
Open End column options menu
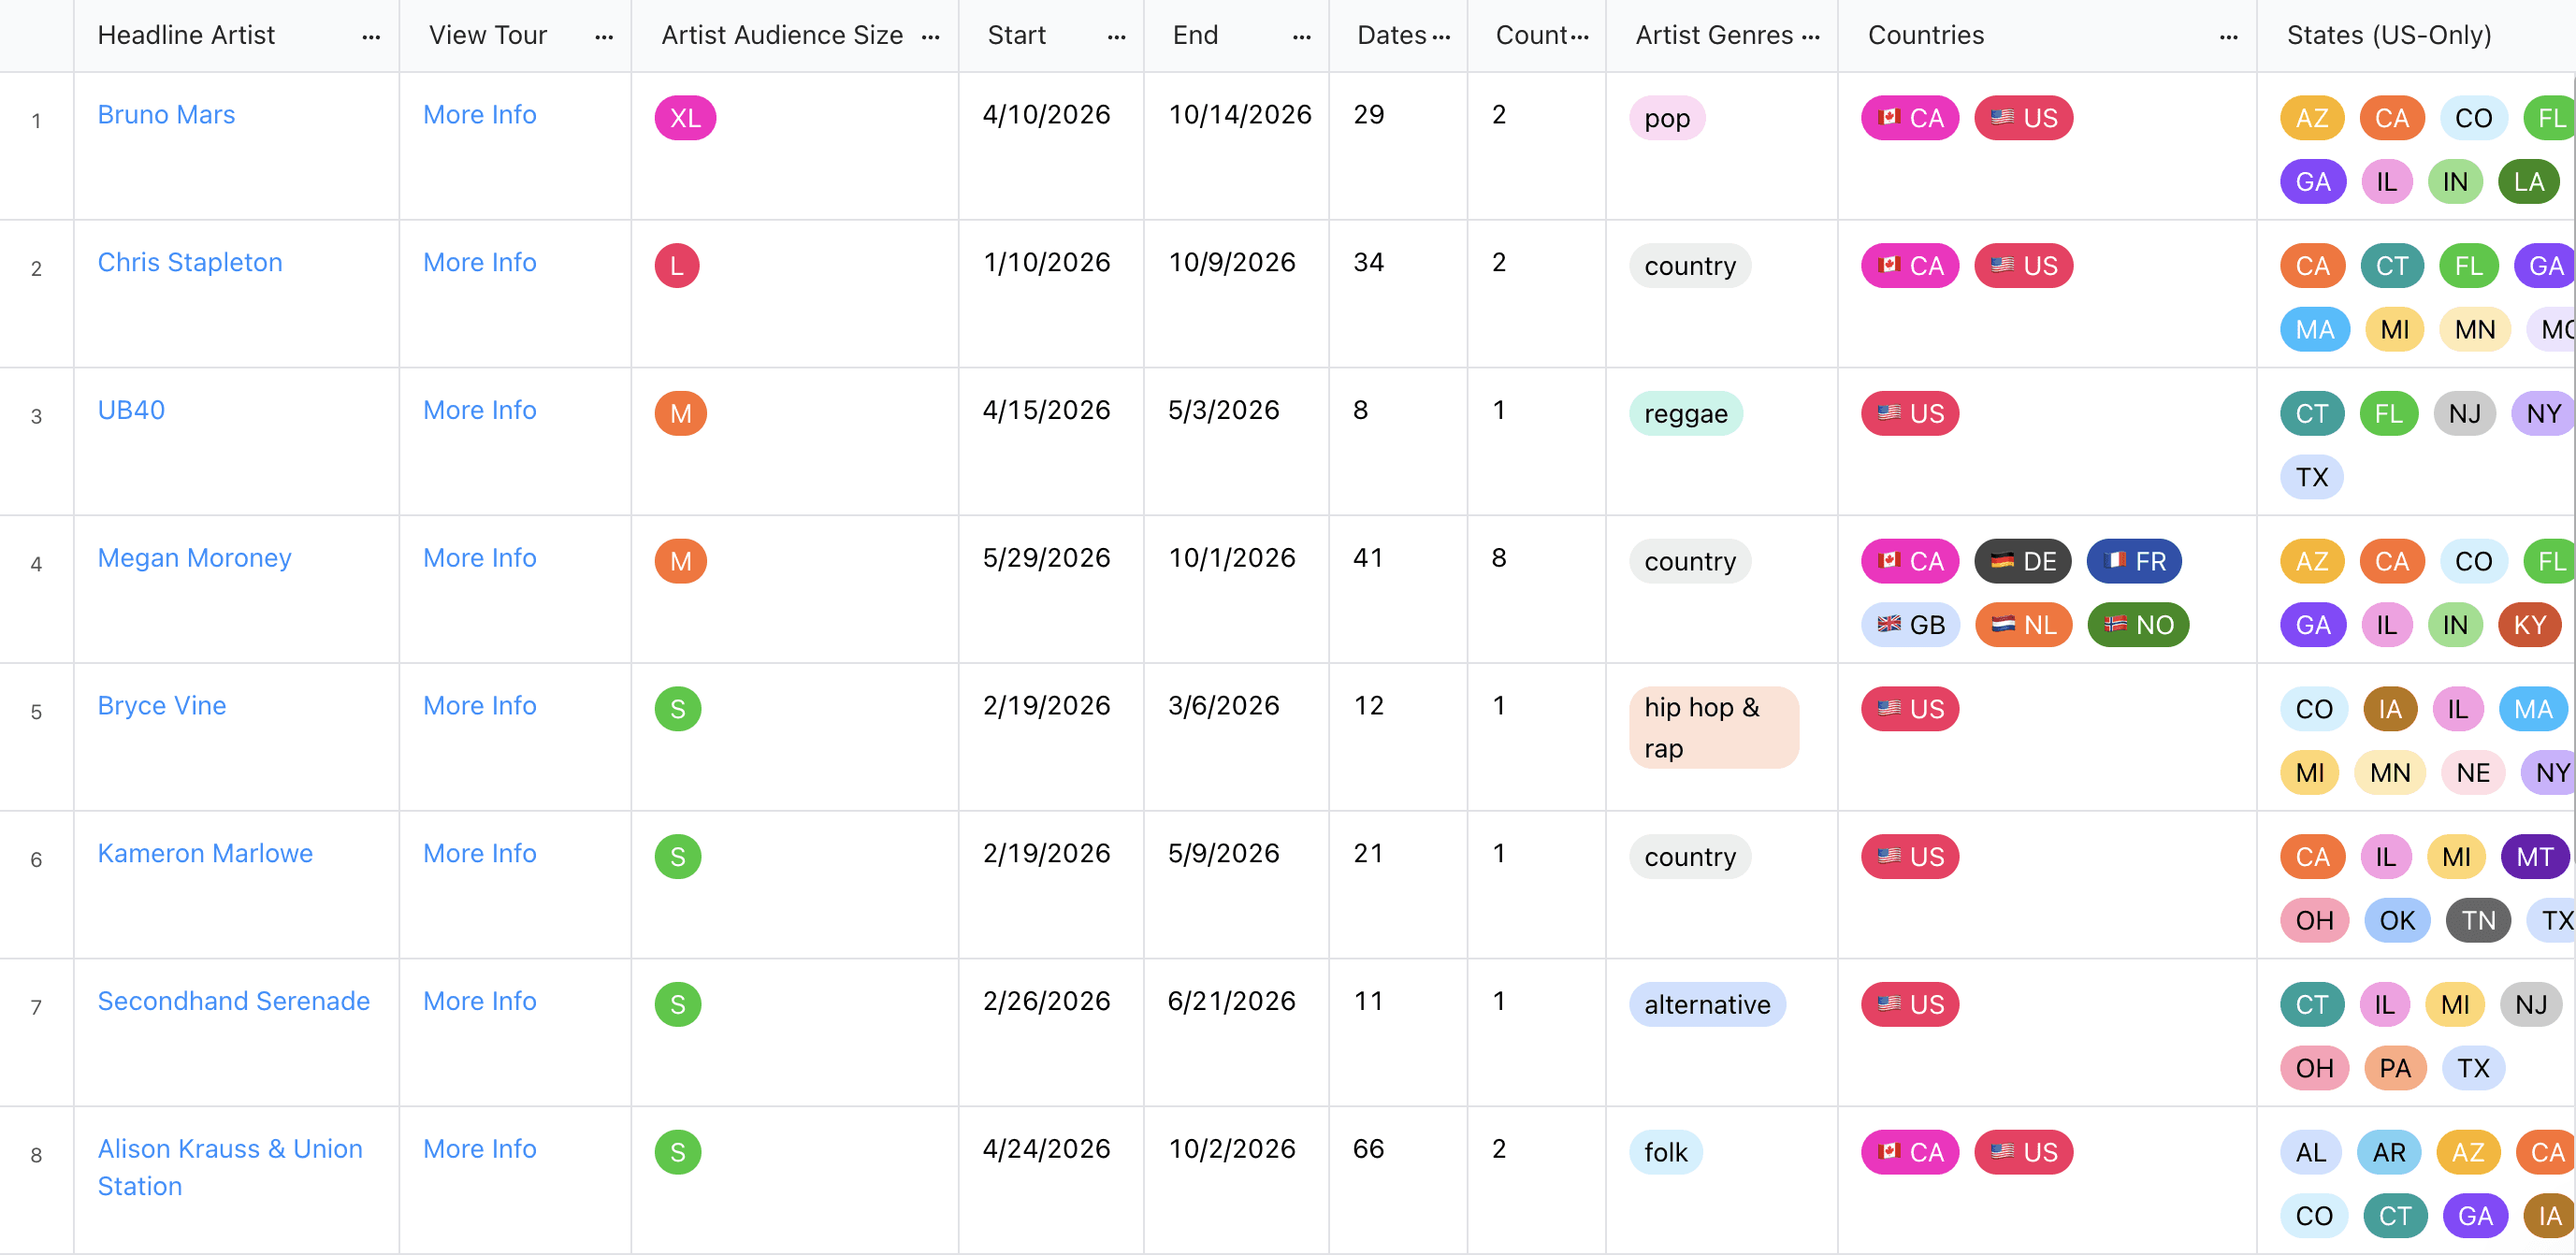1301,37
